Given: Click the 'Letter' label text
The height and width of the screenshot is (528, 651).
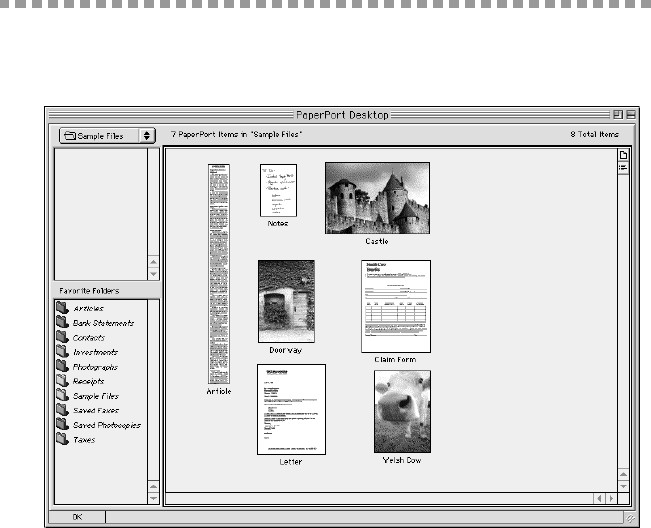Looking at the screenshot, I should 291,462.
